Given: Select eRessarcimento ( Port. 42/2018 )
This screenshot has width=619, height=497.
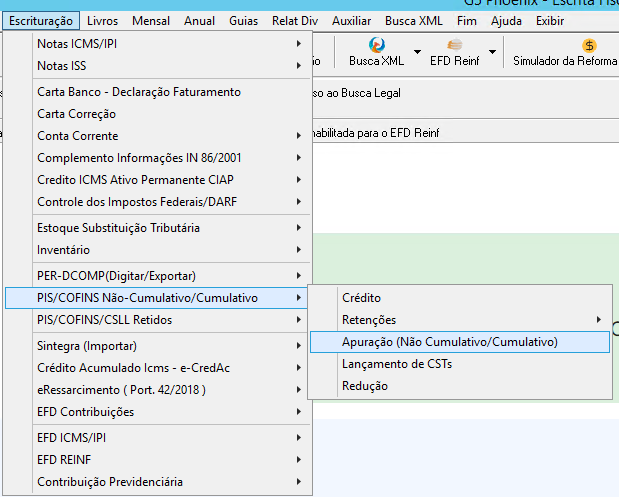Looking at the screenshot, I should point(158,390).
